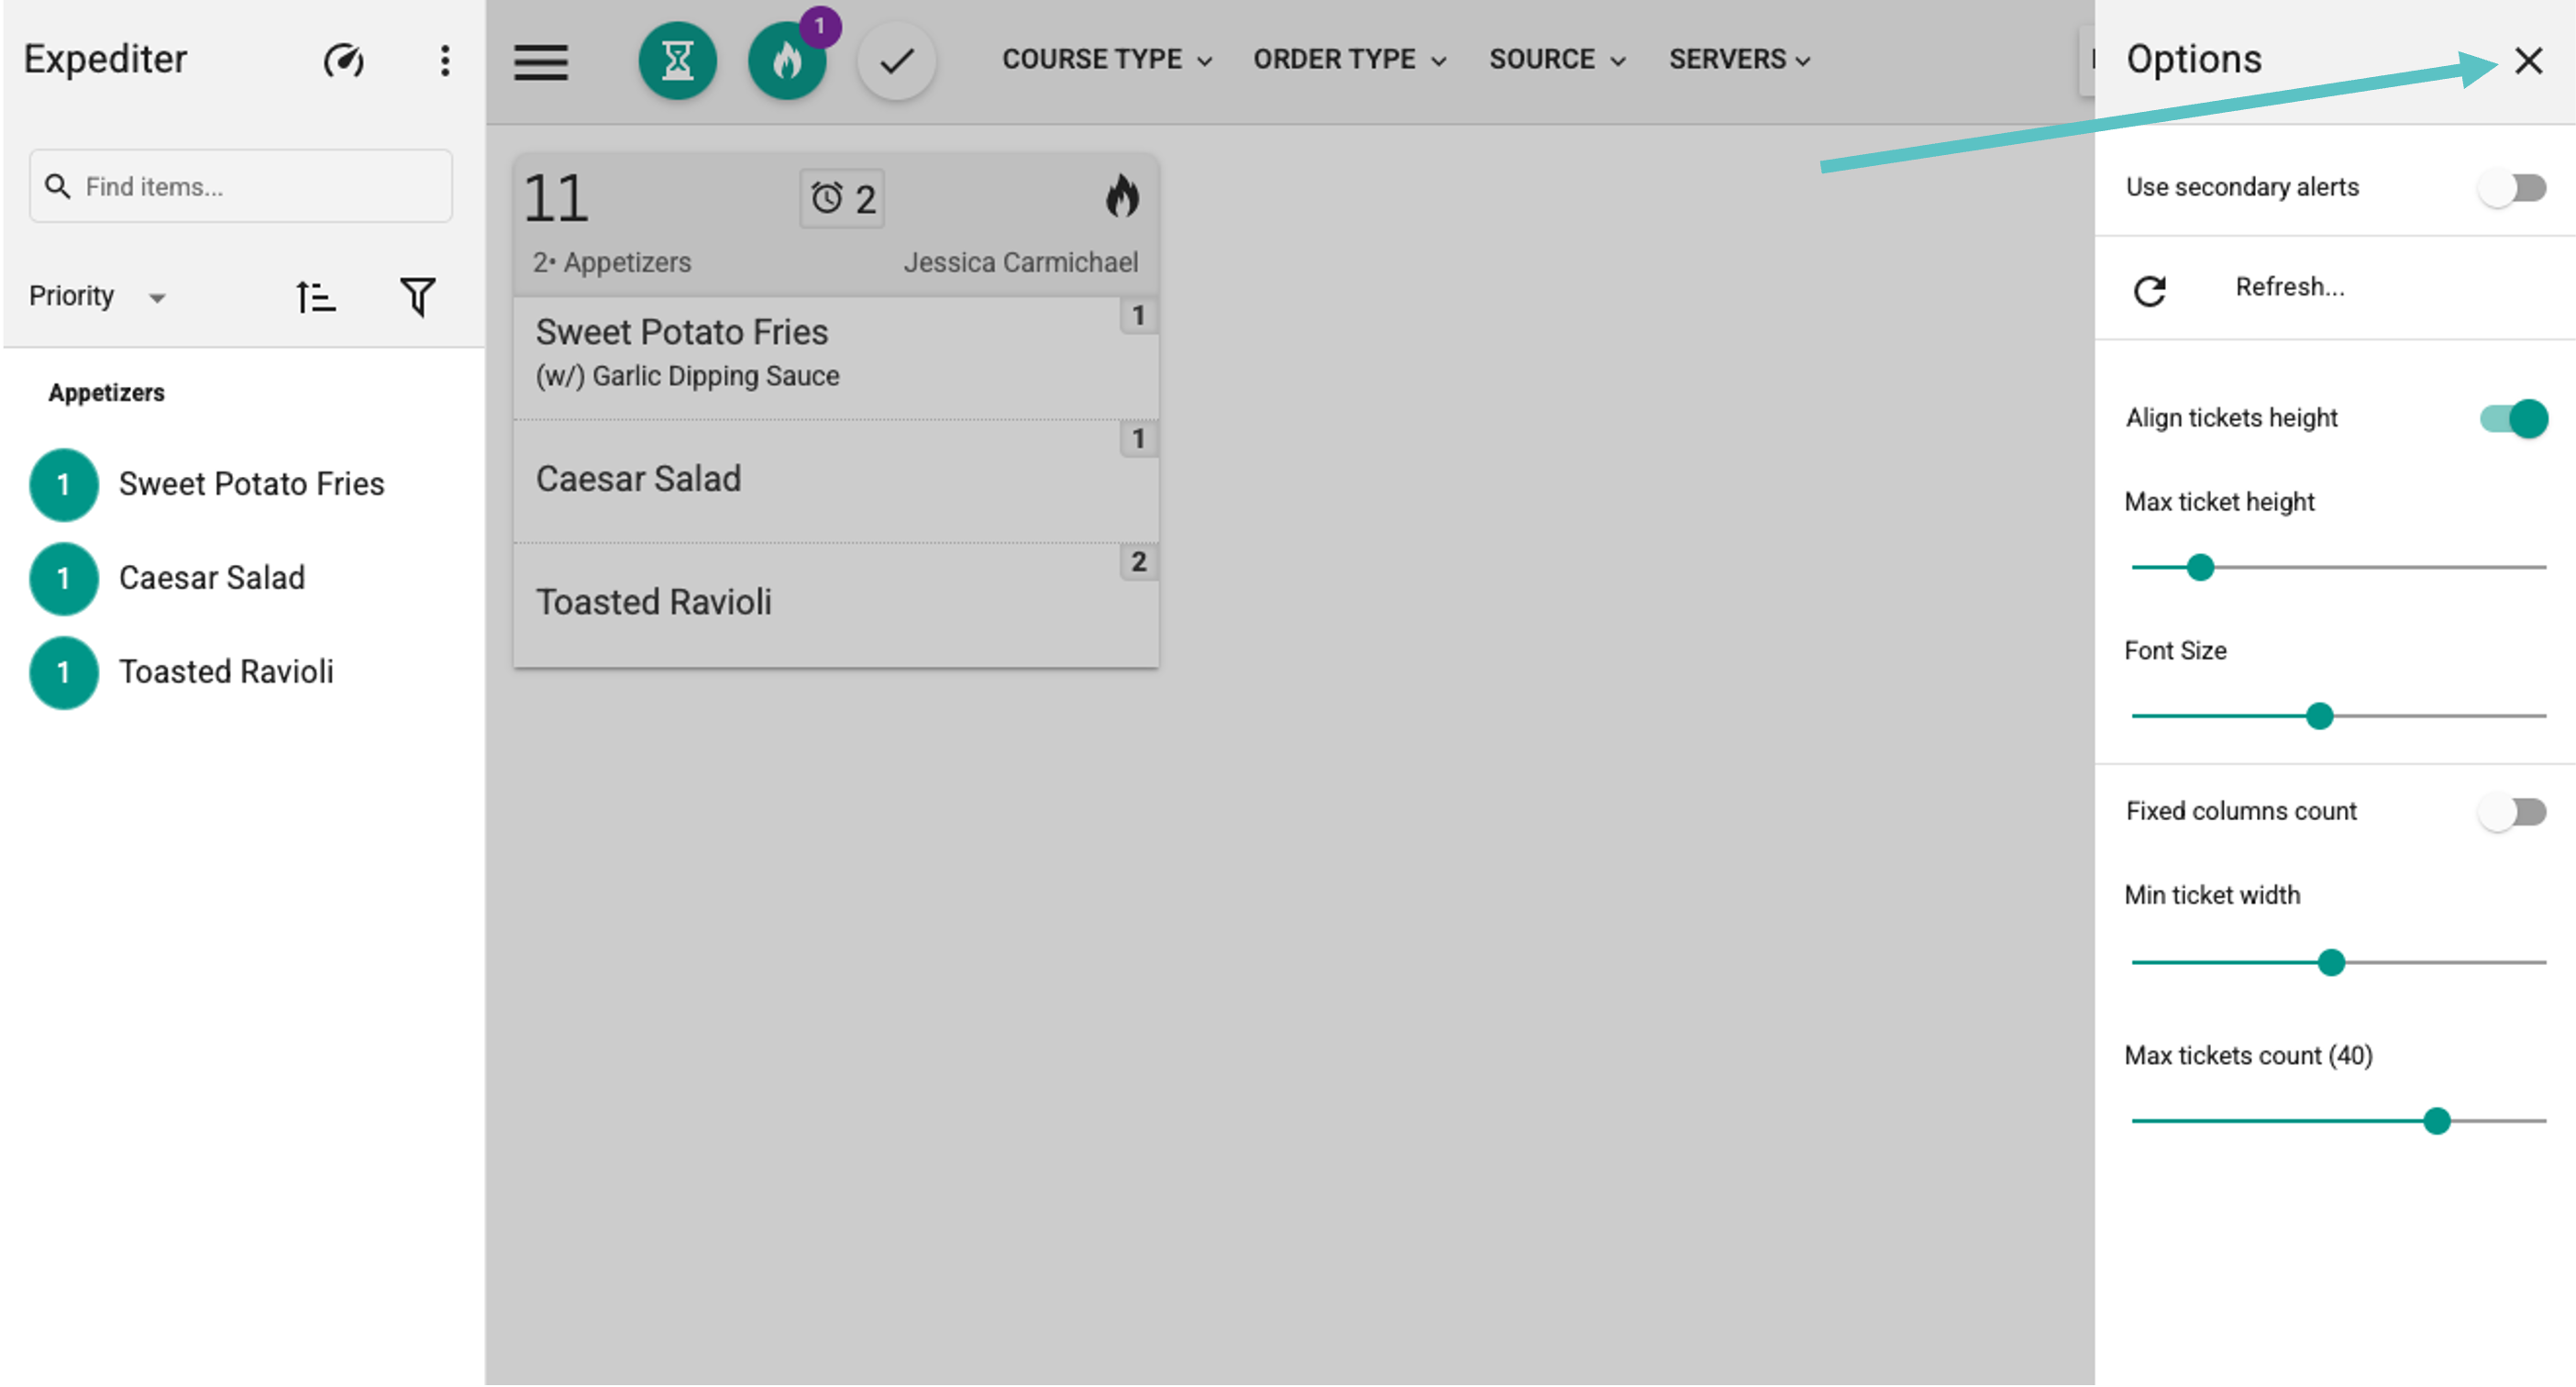Click the Refresh circular arrow icon
Viewport: 2576px width, 1387px height.
(x=2150, y=290)
